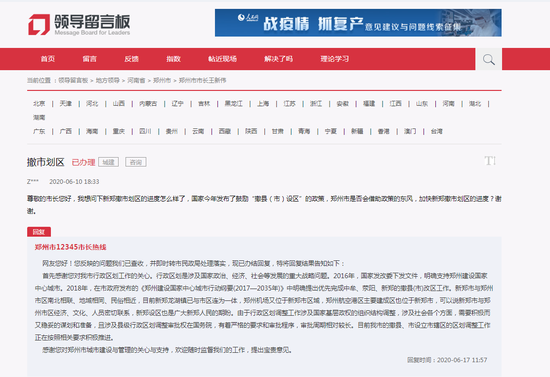Select the 天津 province link
This screenshot has width=550, height=377.
(x=66, y=103)
